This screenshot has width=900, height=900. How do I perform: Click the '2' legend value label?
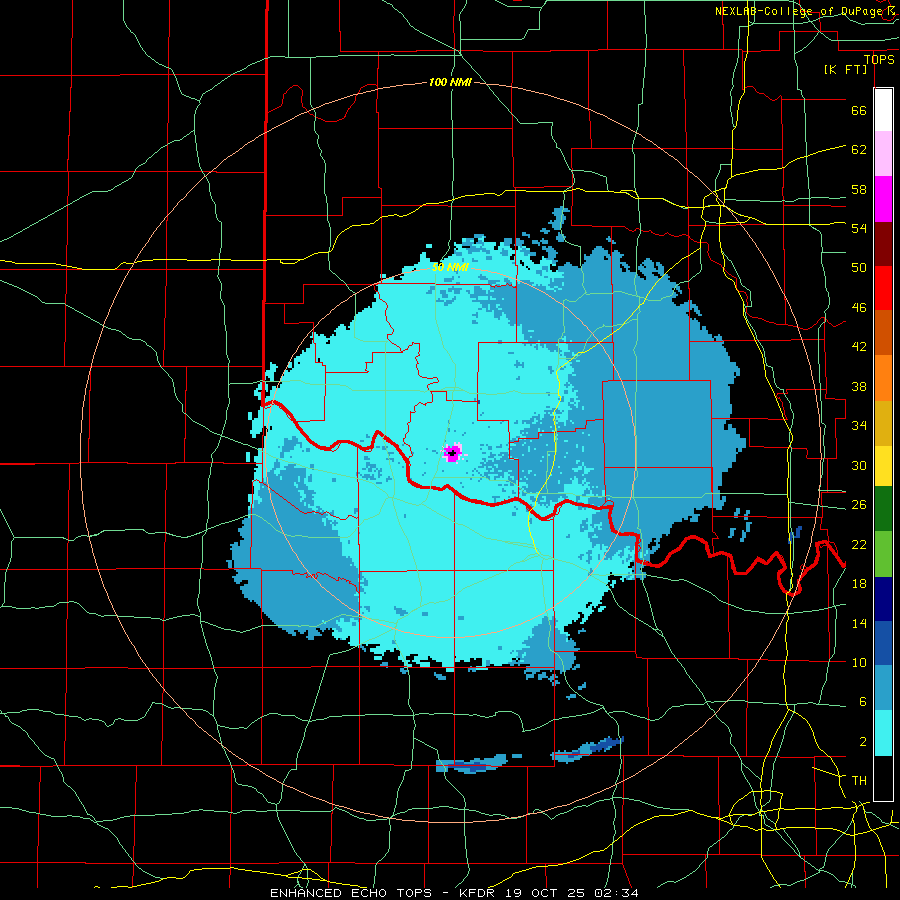(x=862, y=742)
